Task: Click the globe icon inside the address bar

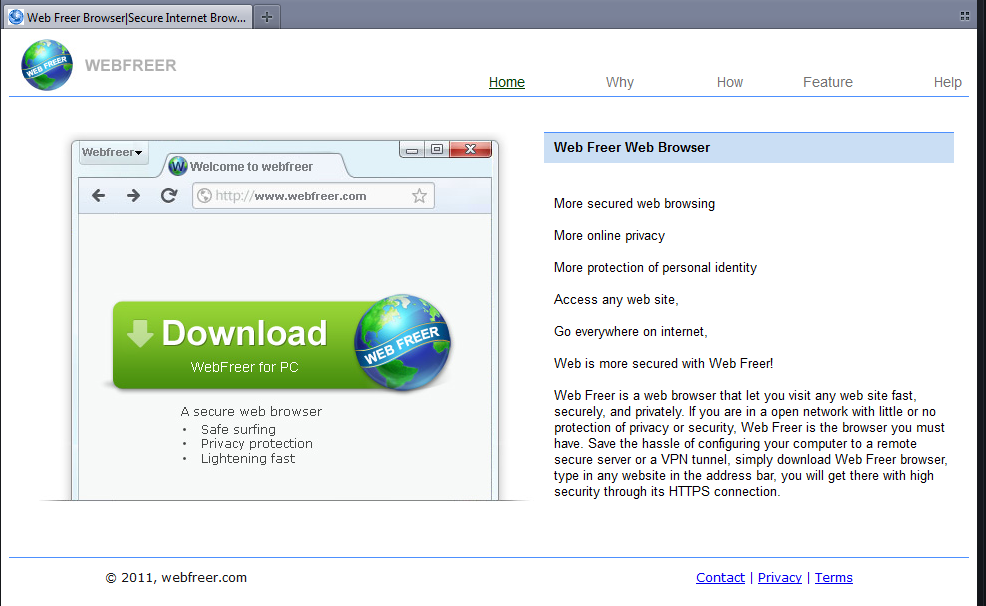Action: (x=203, y=195)
